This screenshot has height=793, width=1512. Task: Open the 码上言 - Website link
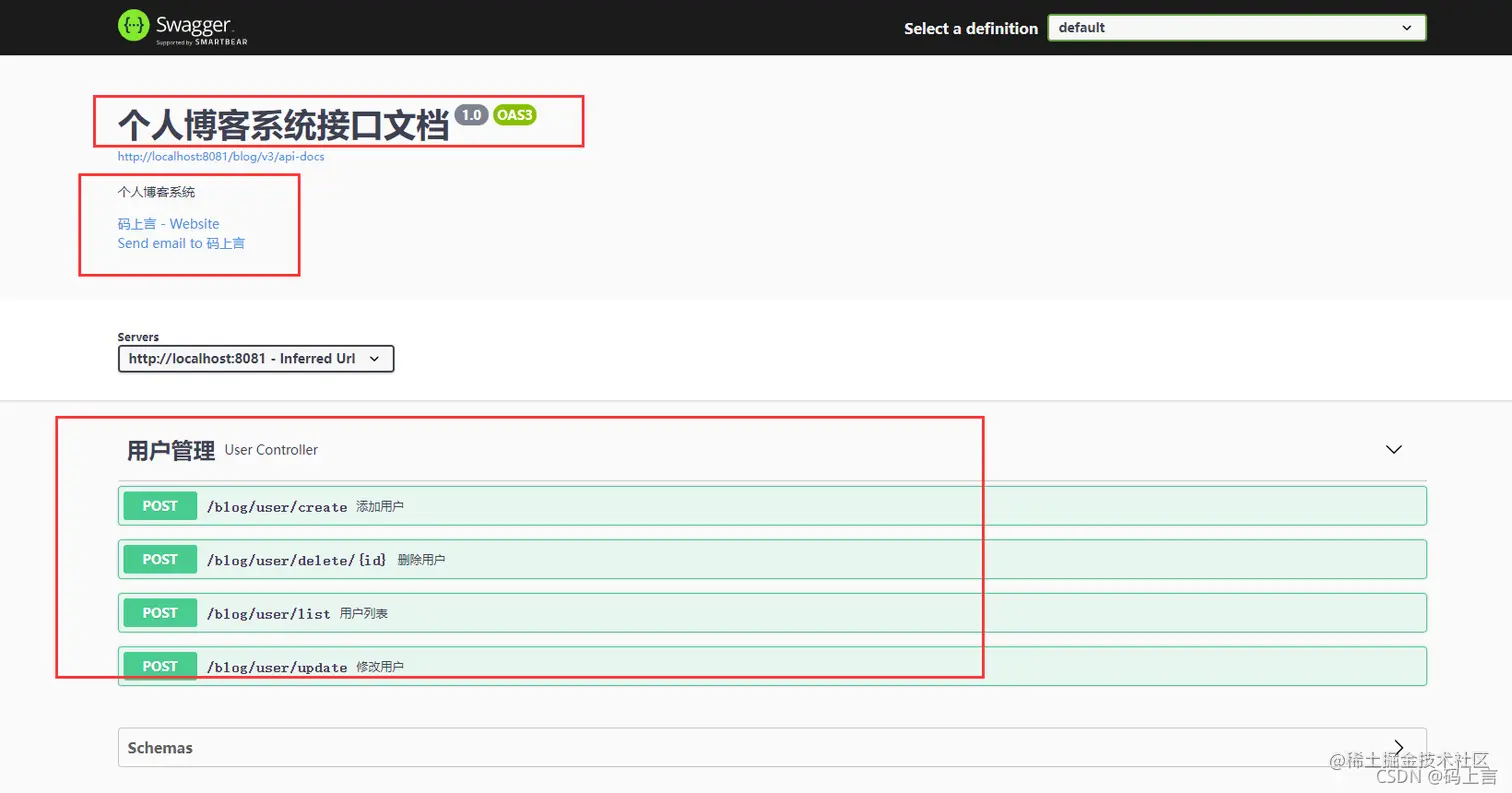tap(168, 224)
